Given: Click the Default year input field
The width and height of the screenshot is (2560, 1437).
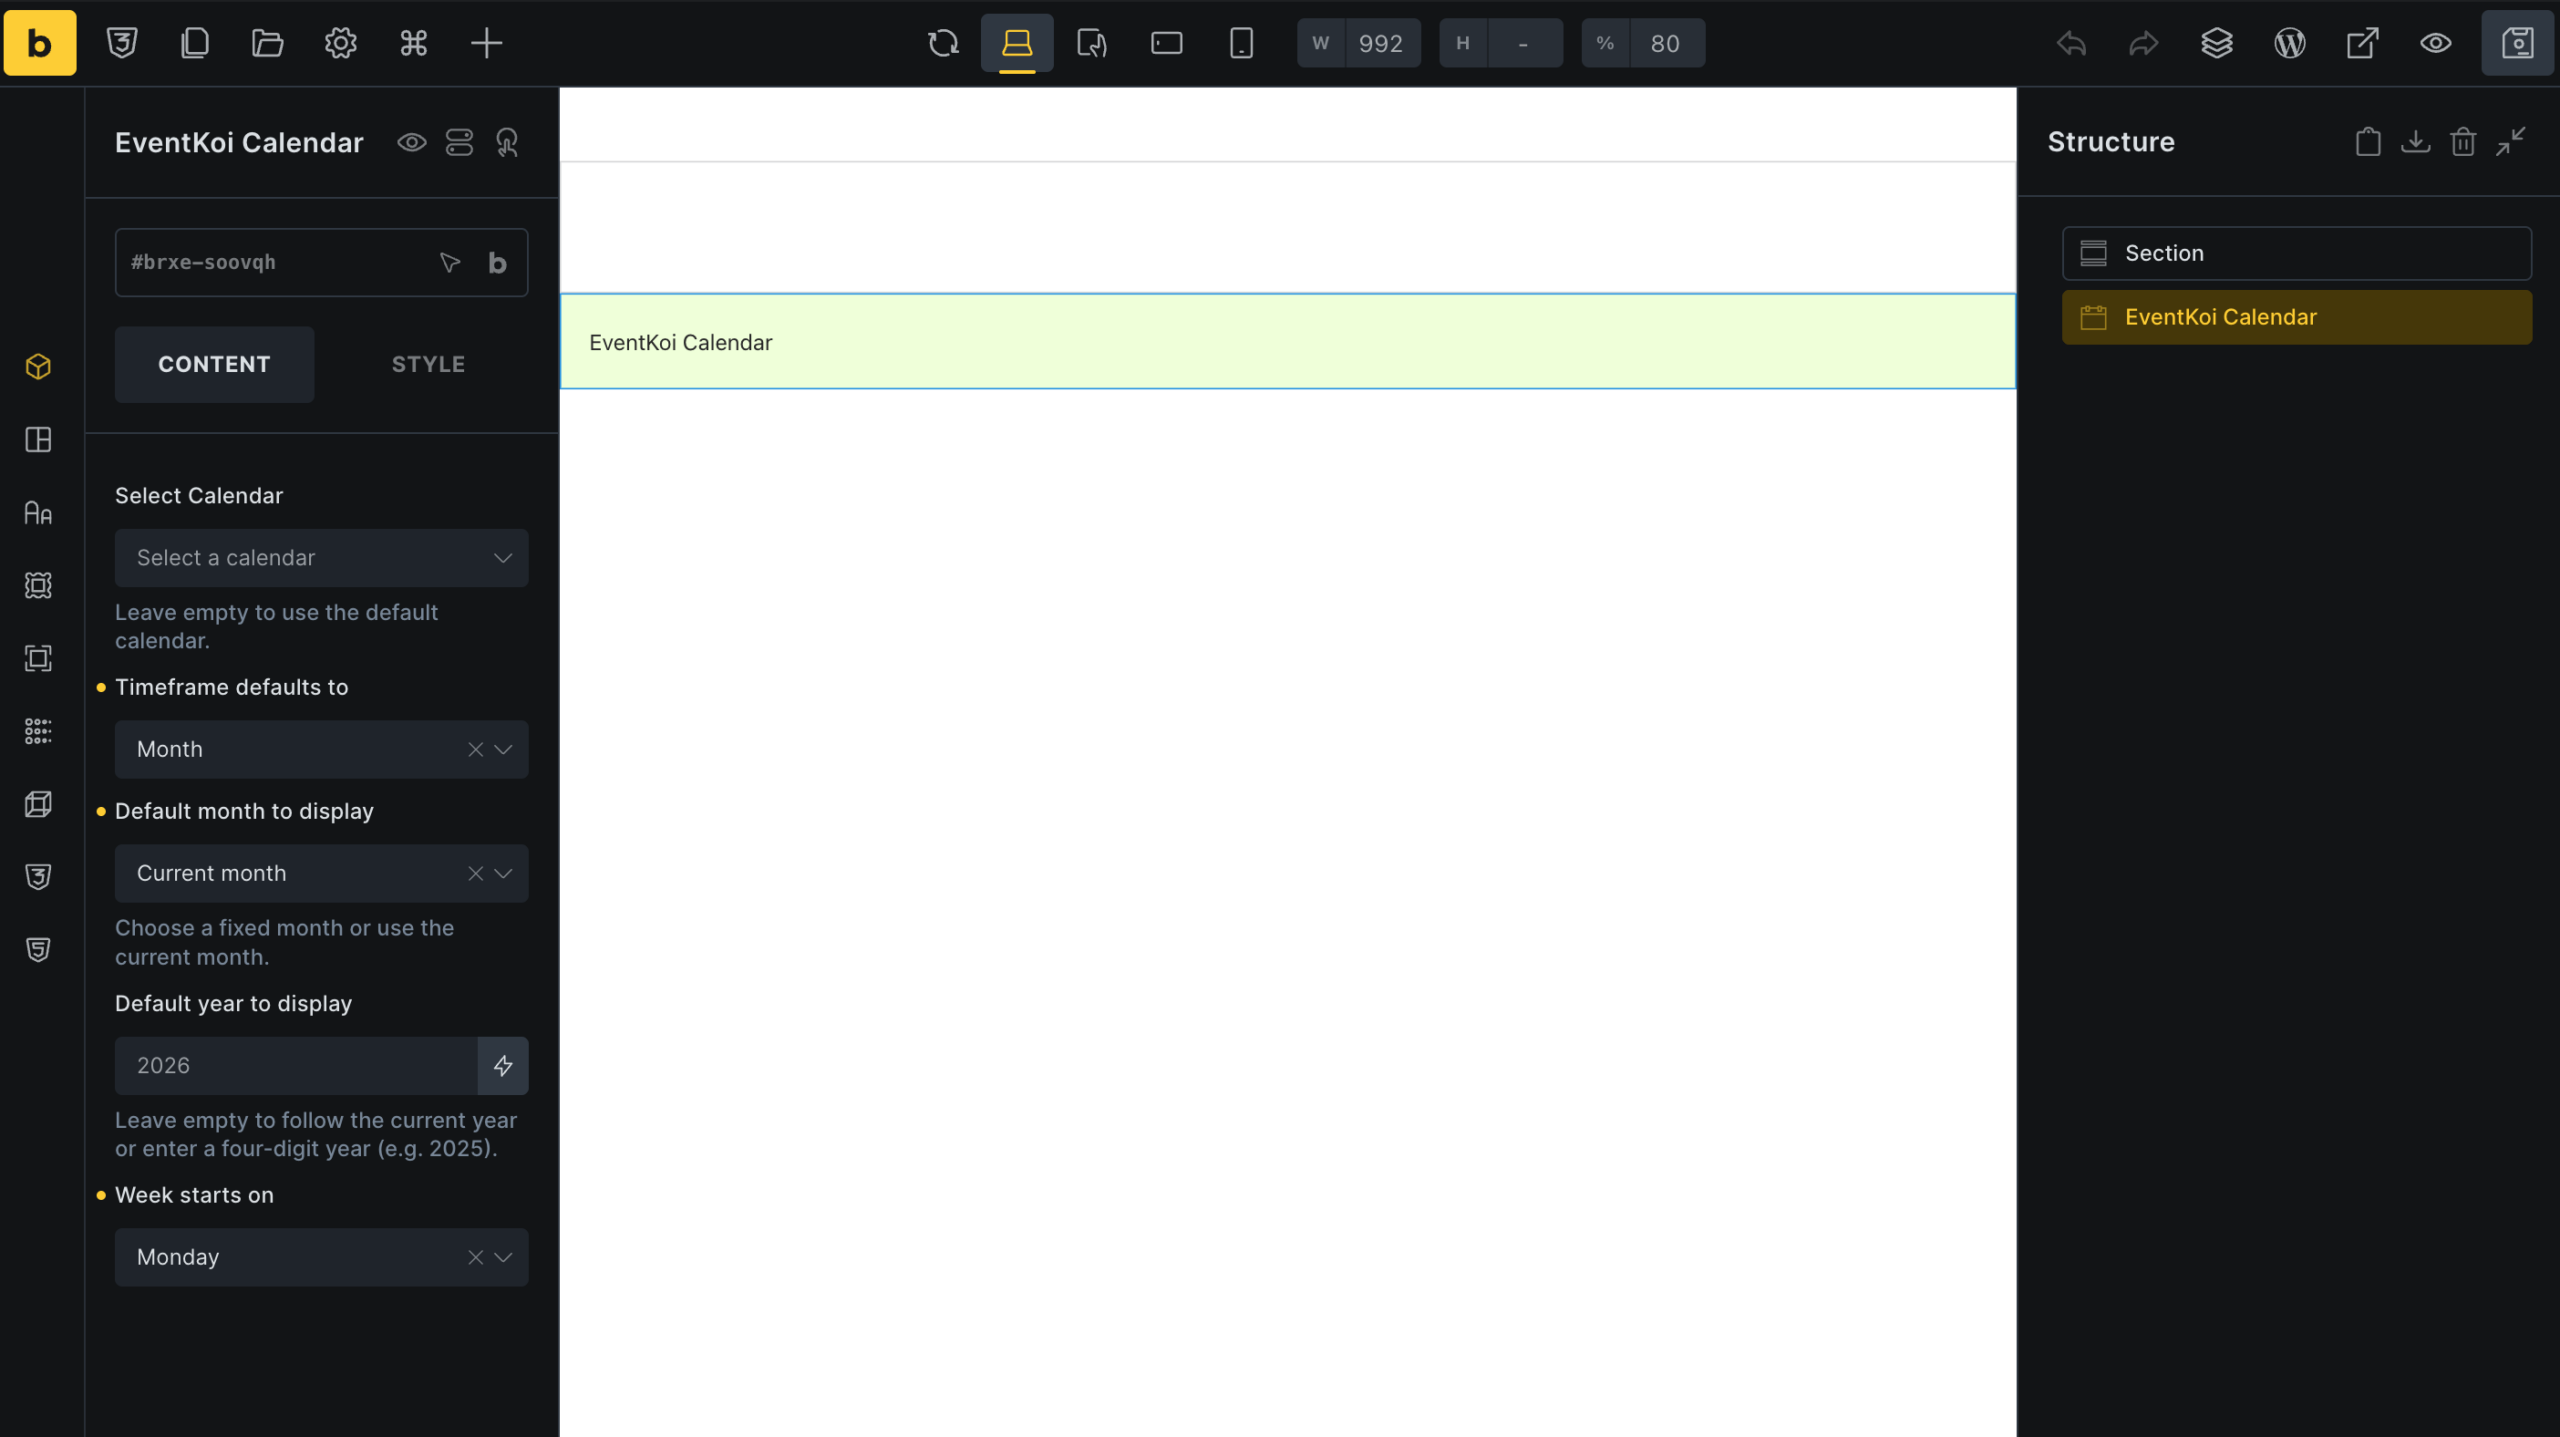Looking at the screenshot, I should tap(296, 1065).
